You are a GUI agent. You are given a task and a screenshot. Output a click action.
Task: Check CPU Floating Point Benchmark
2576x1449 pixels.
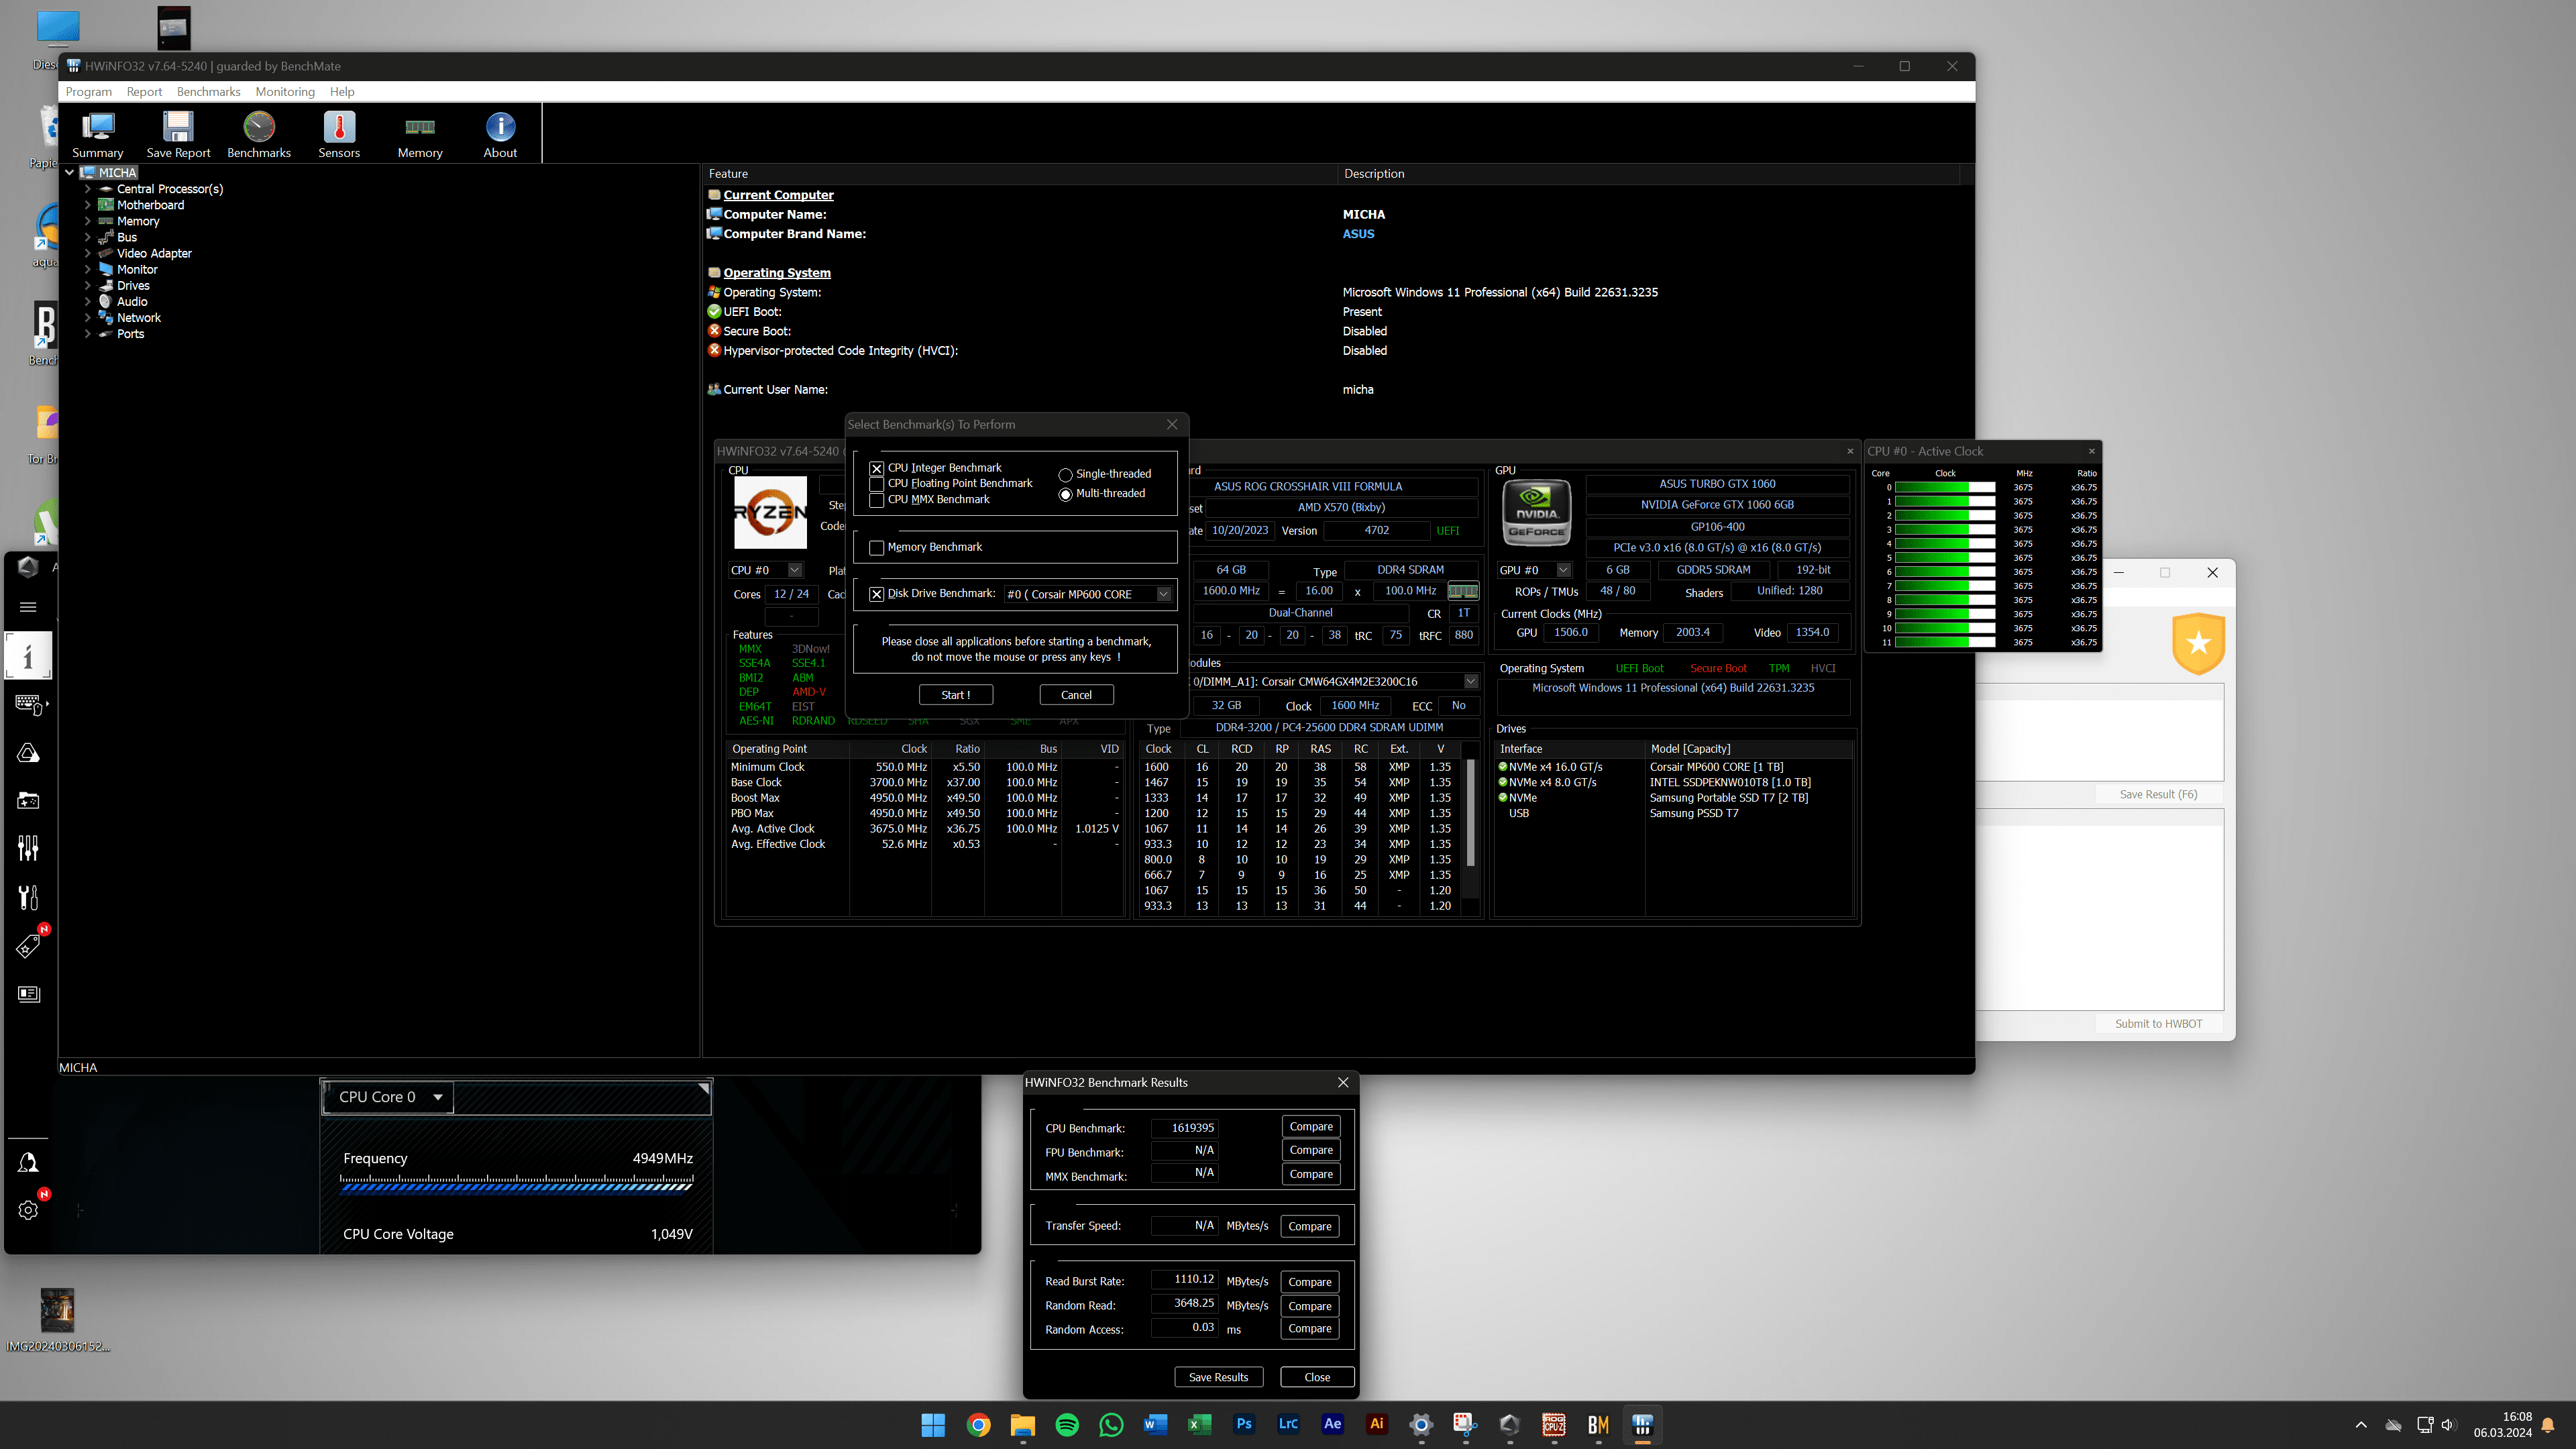pyautogui.click(x=877, y=484)
